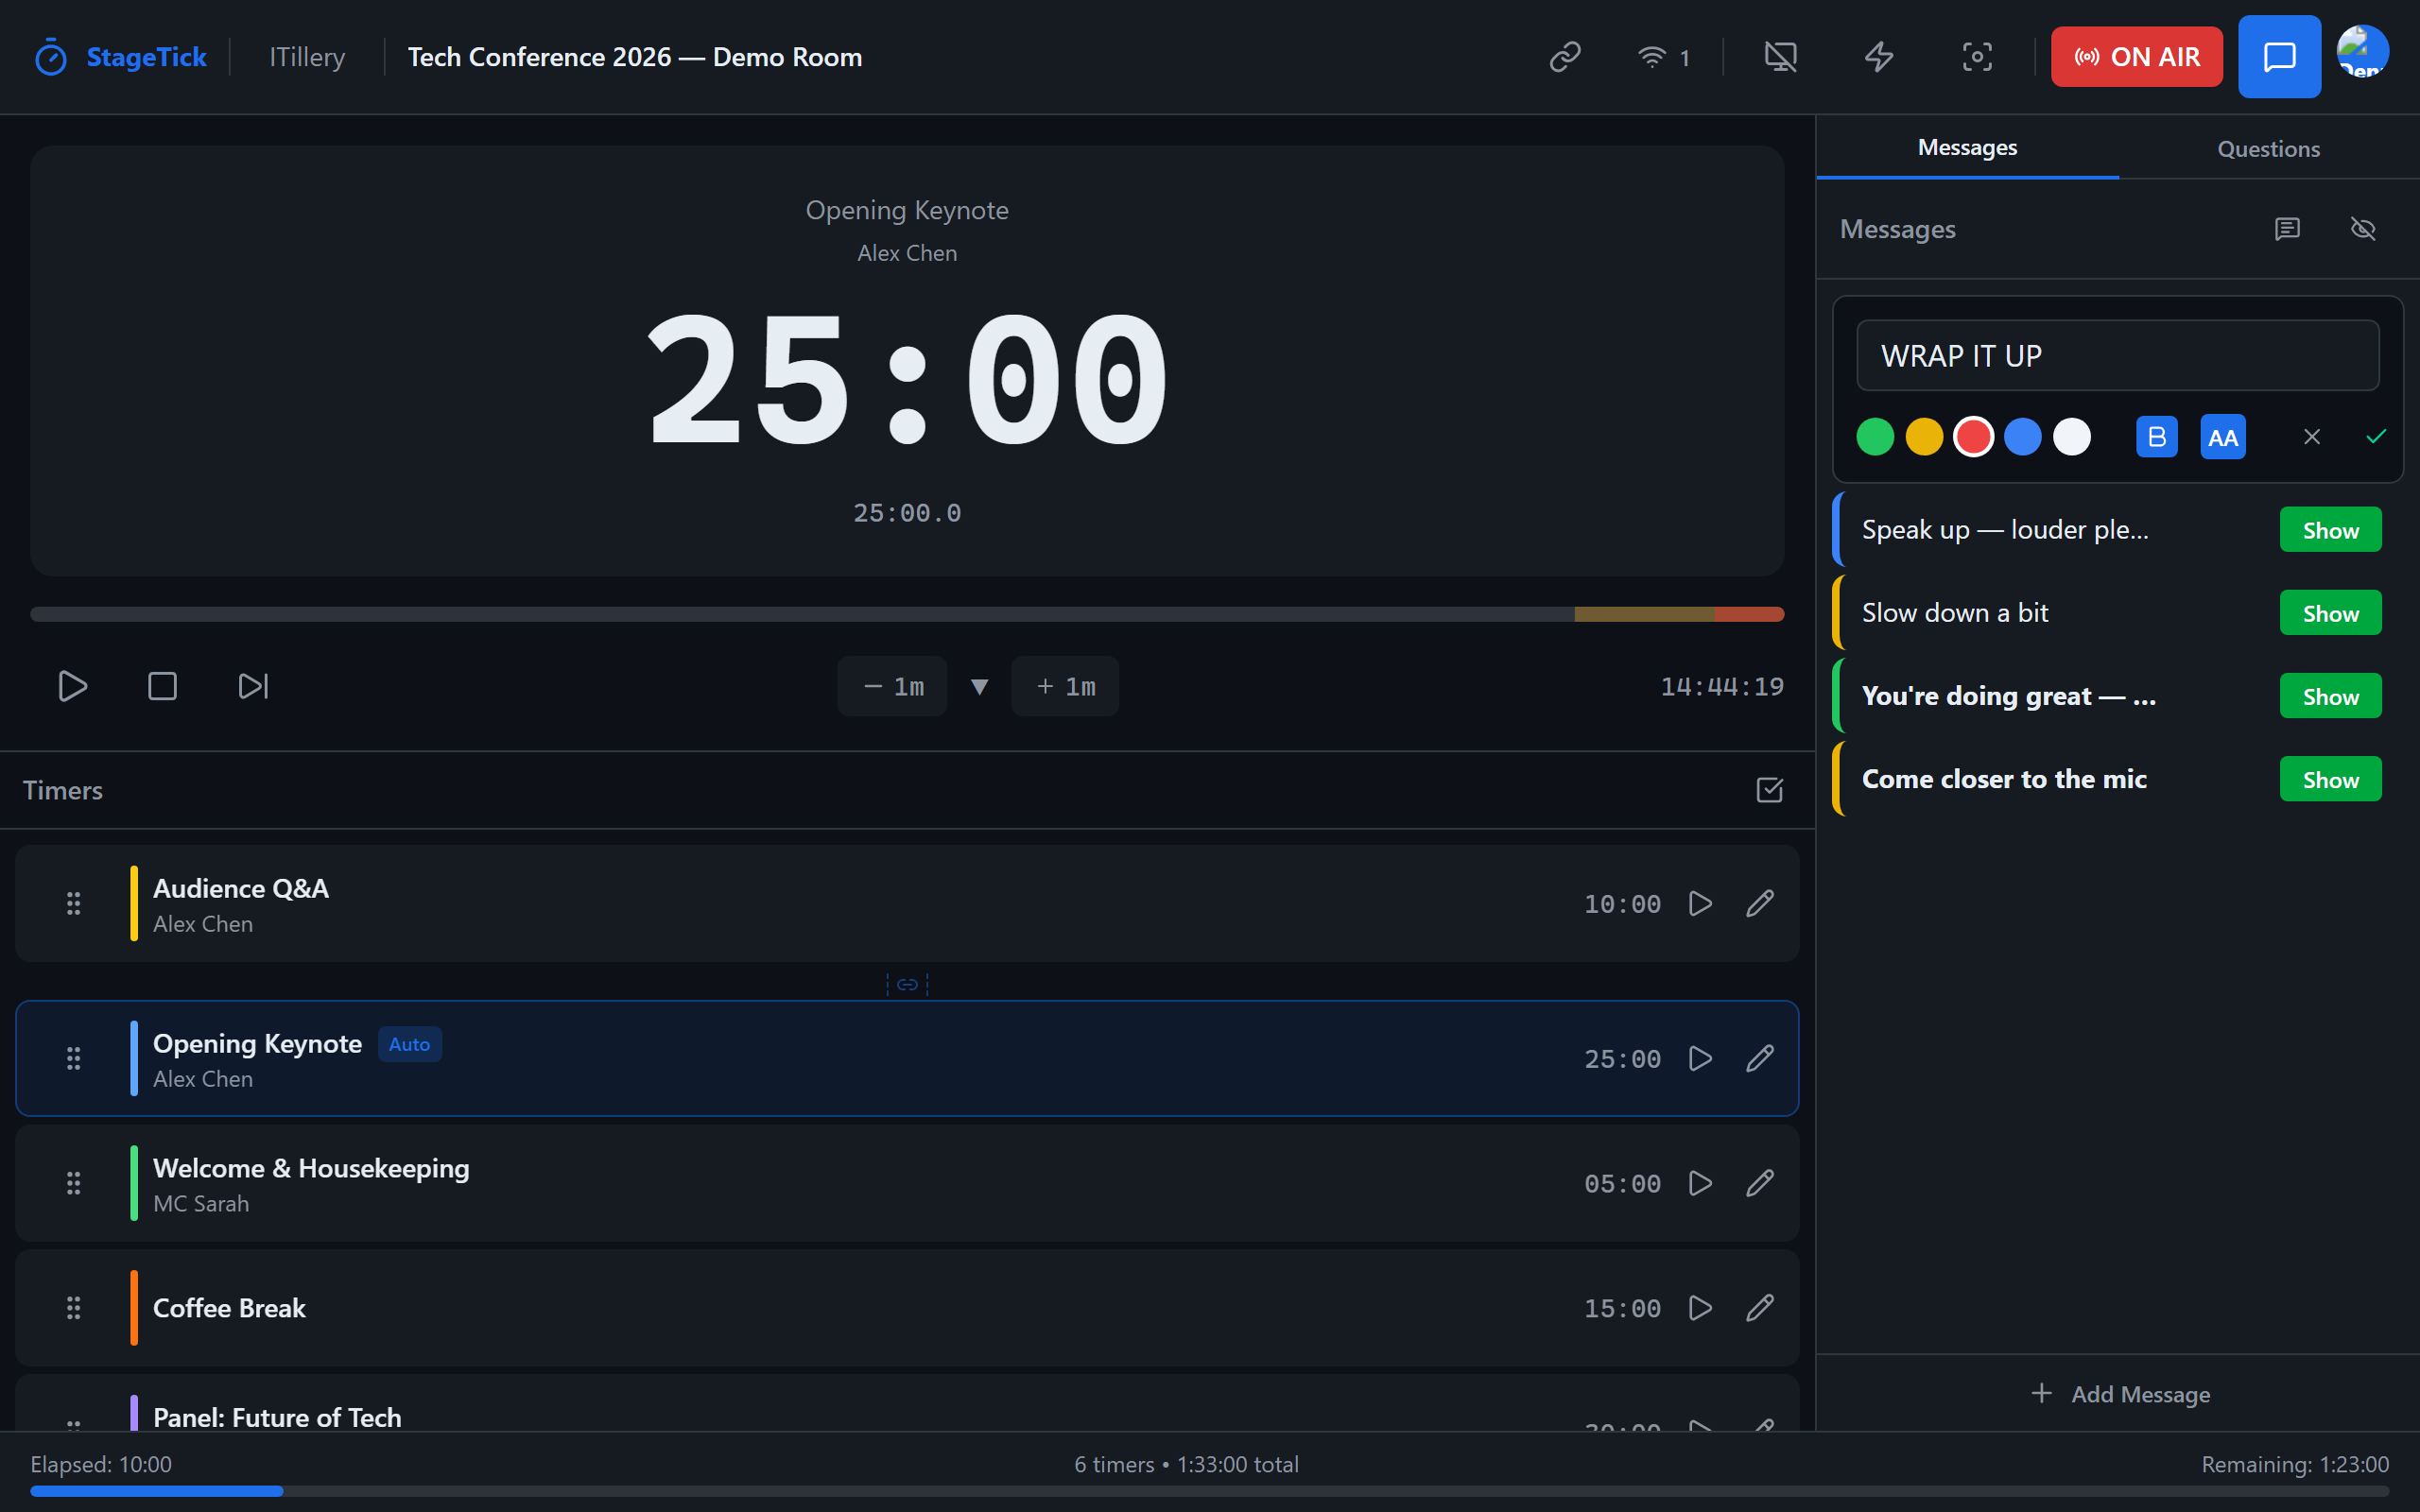Viewport: 2420px width, 1512px height.
Task: Click the flash lightning icon in the toolbar
Action: pyautogui.click(x=1879, y=57)
